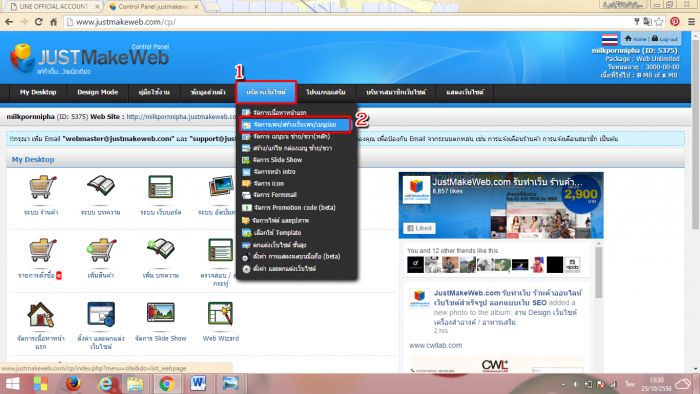Open จัดการ Slide Show desktop icon
The width and height of the screenshot is (700, 394).
pyautogui.click(x=161, y=312)
